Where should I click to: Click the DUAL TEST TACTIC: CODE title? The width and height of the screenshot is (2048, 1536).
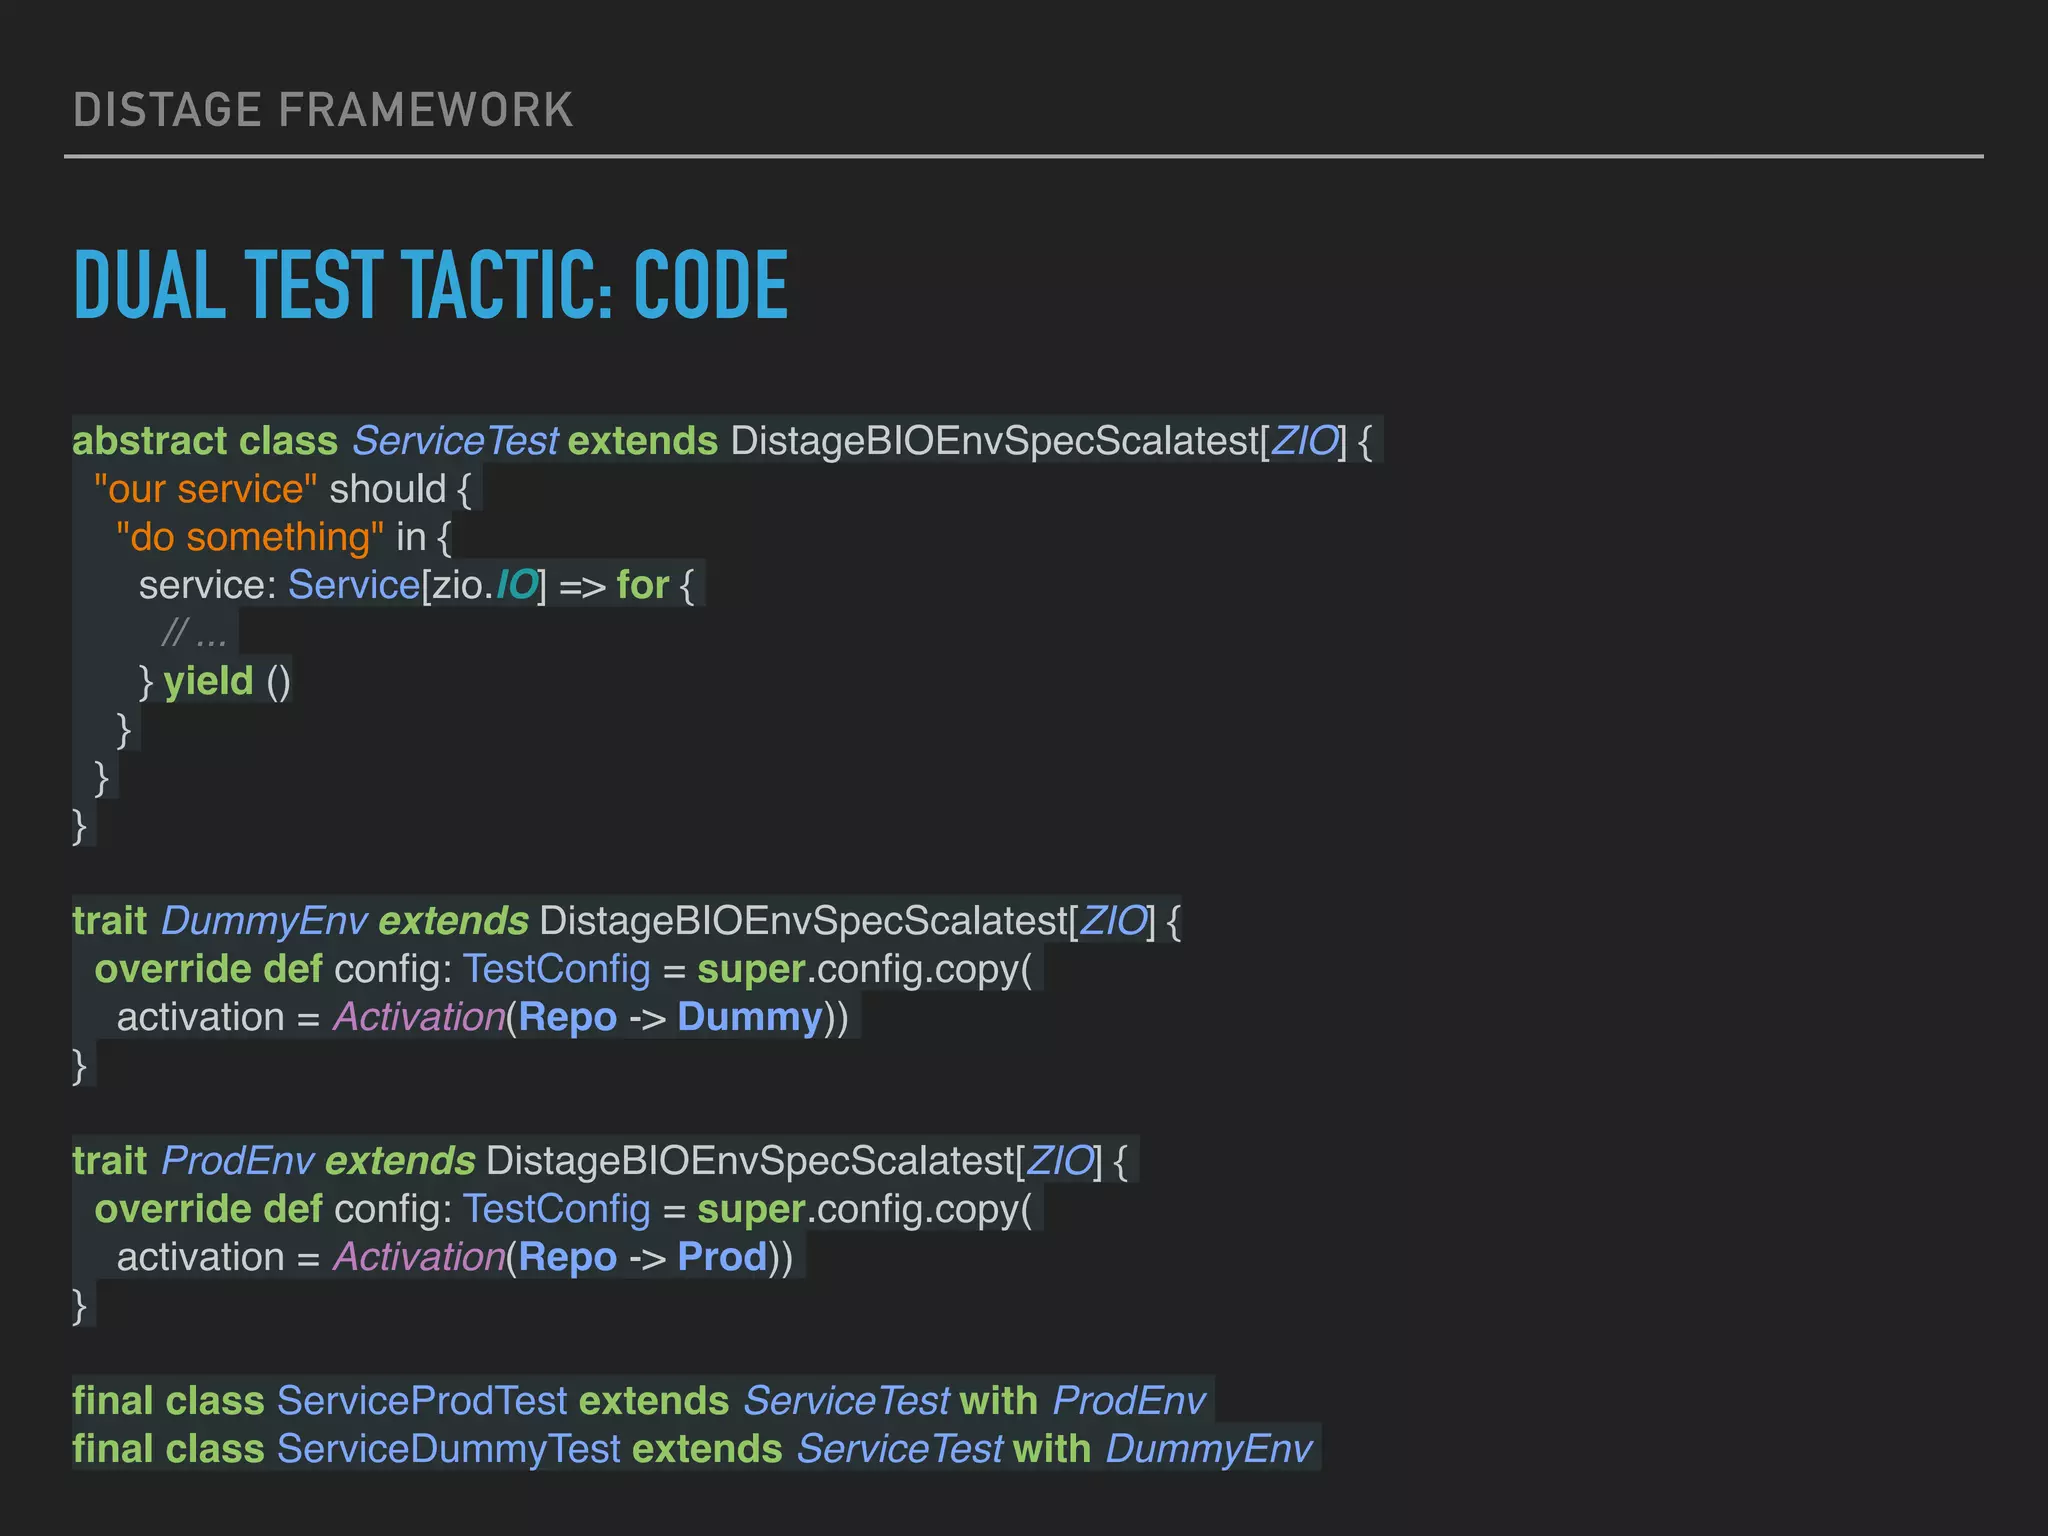coord(431,286)
